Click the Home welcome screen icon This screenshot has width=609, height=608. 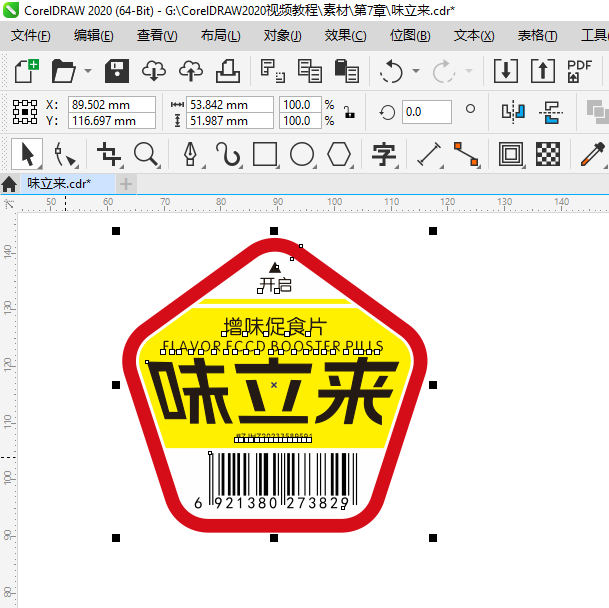click(x=9, y=184)
